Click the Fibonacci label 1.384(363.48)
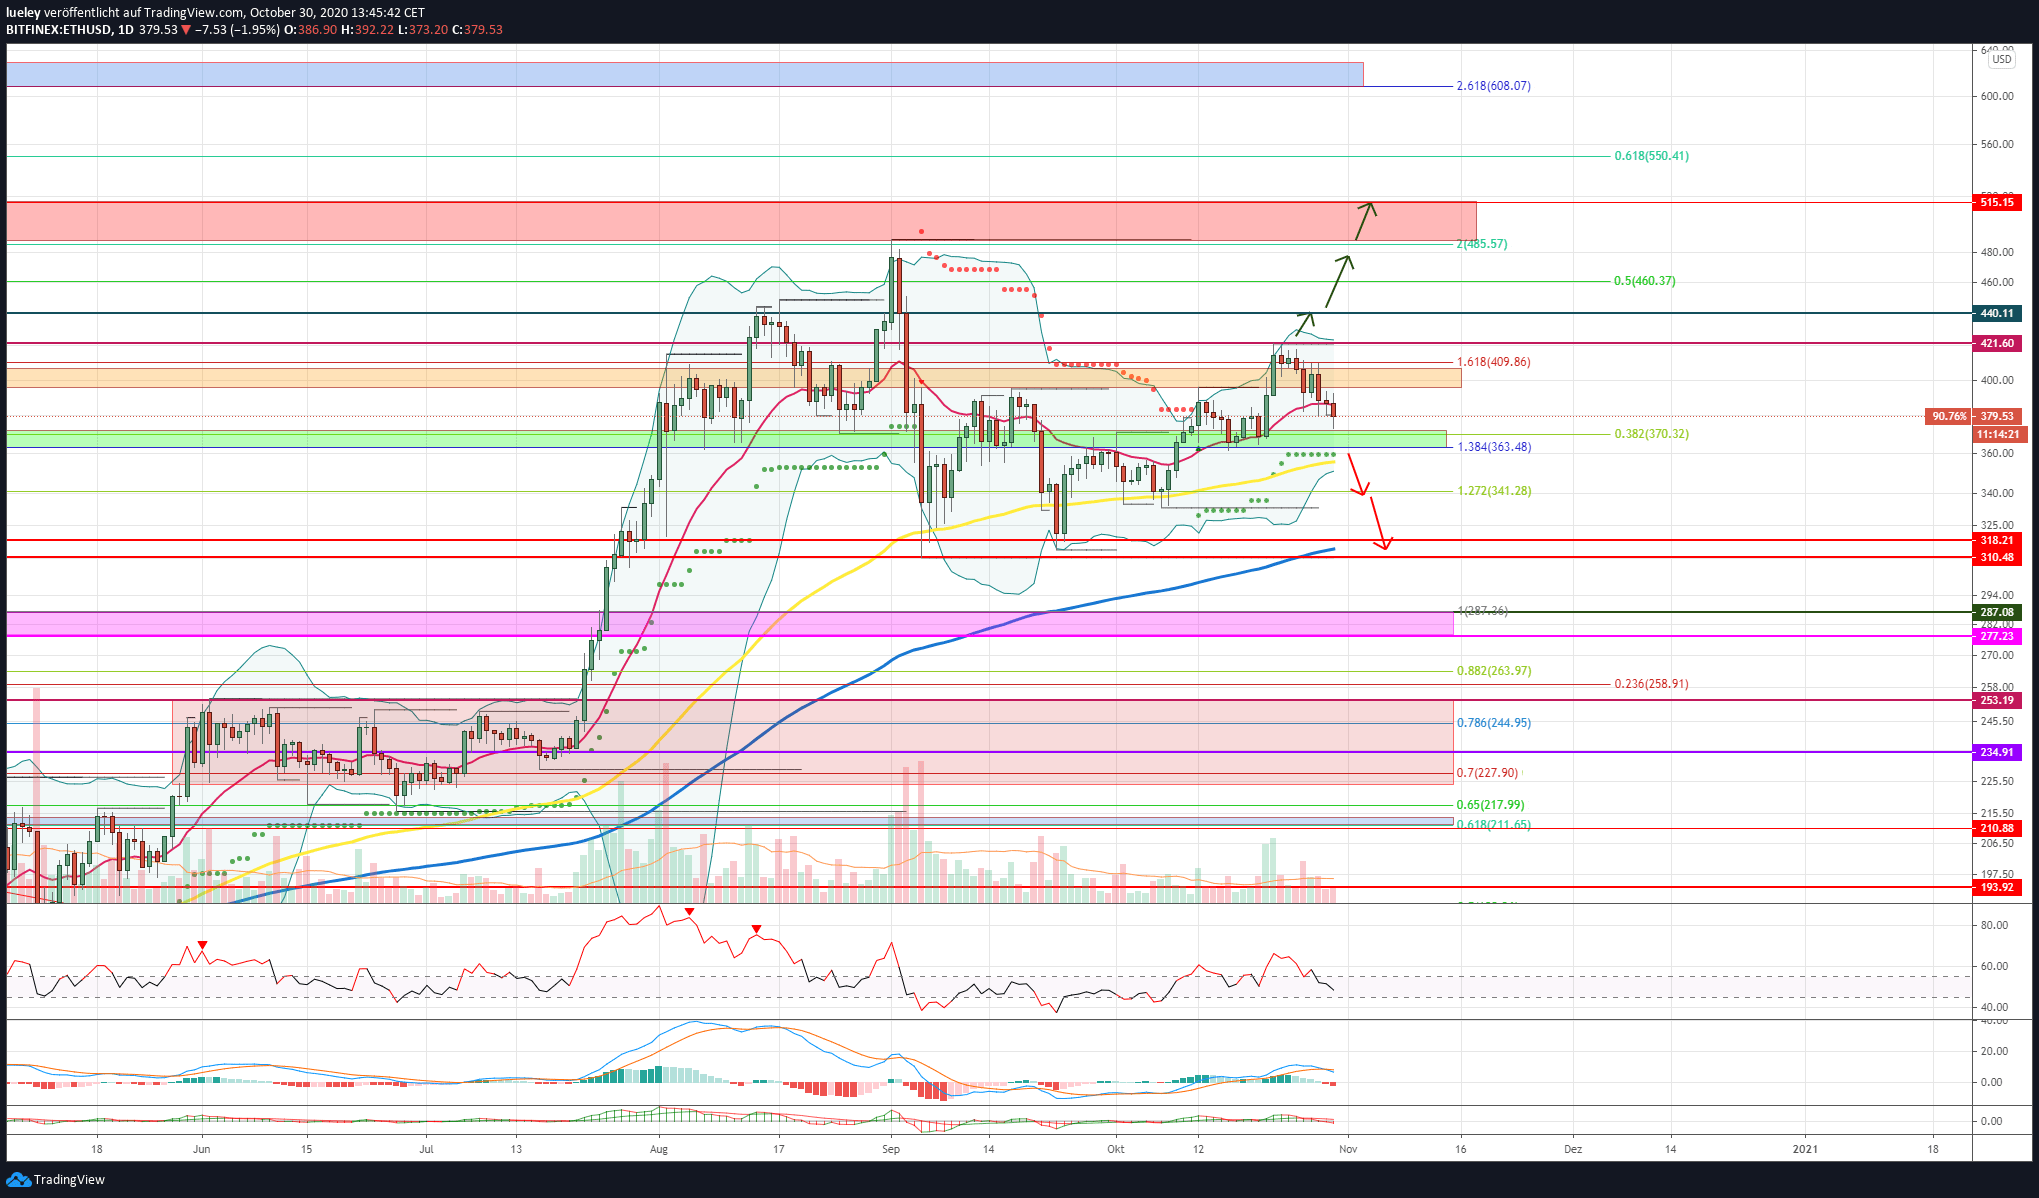Viewport: 2039px width, 1198px height. click(x=1493, y=447)
